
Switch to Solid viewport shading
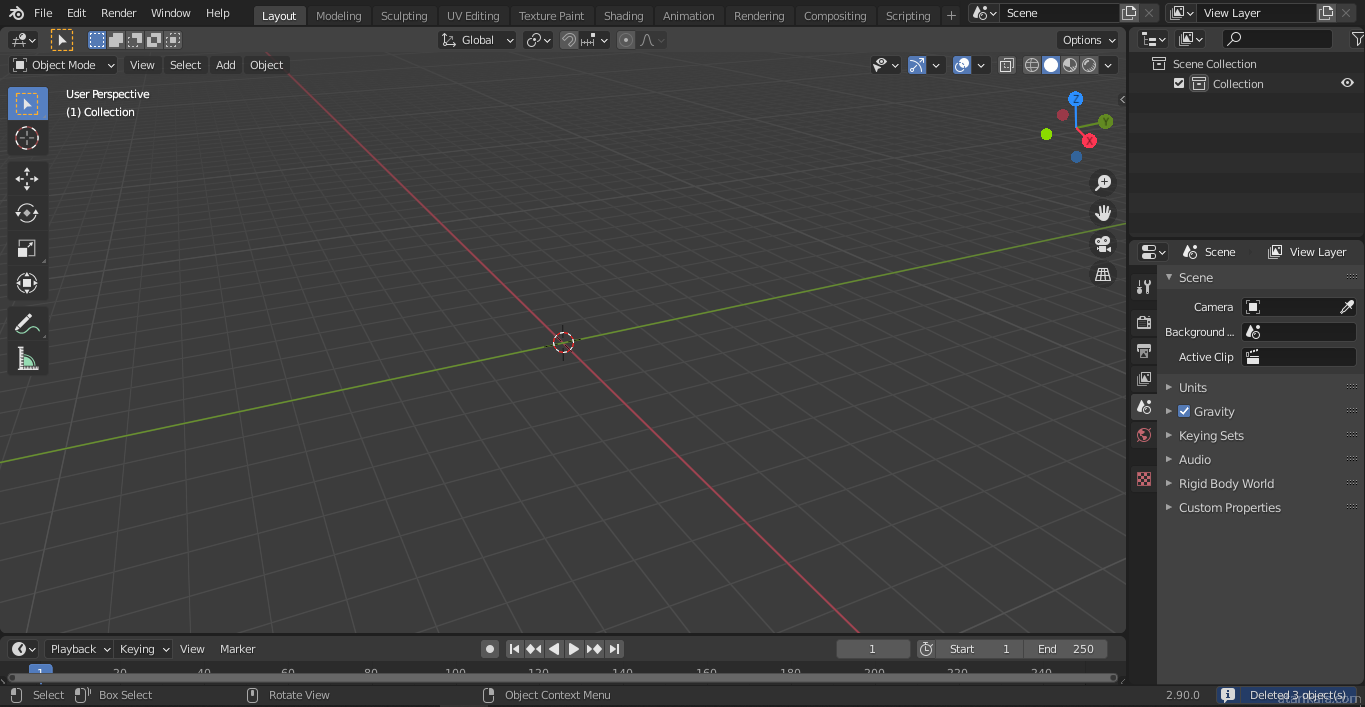tap(1051, 65)
